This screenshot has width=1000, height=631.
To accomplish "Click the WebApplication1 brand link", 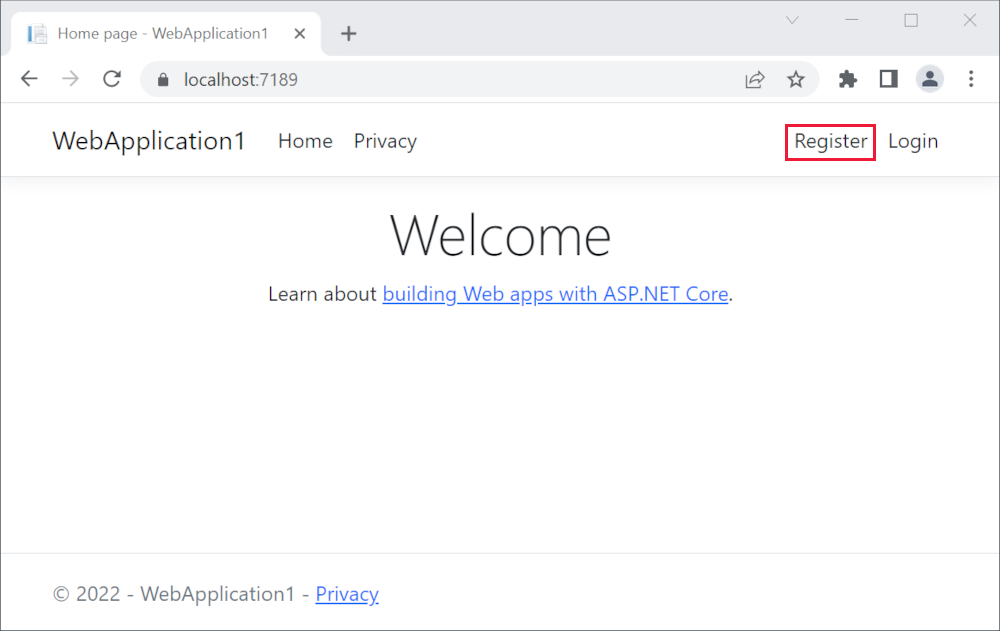I will point(148,141).
